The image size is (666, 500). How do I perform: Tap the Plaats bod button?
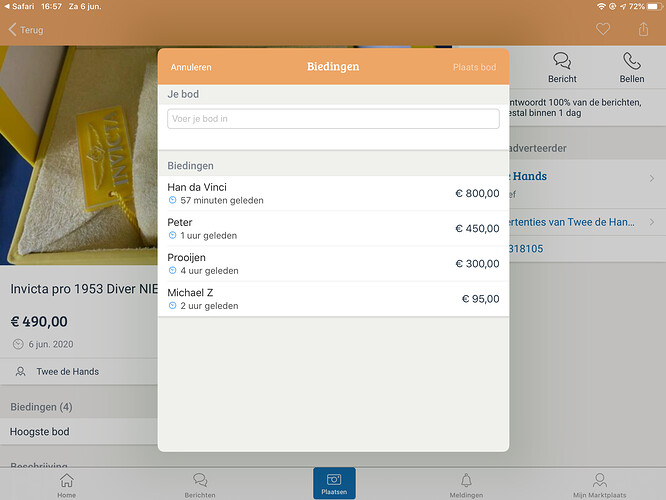[474, 67]
